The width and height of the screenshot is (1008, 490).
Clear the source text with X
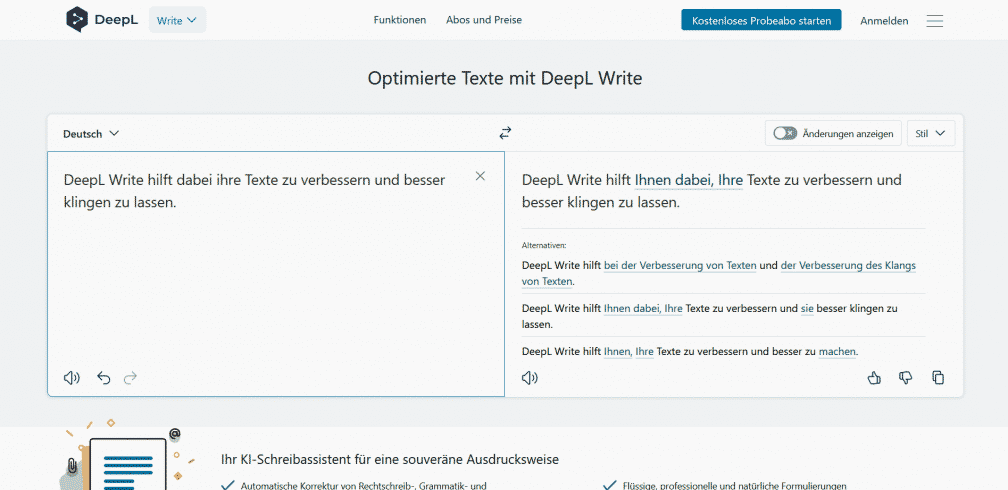[480, 176]
